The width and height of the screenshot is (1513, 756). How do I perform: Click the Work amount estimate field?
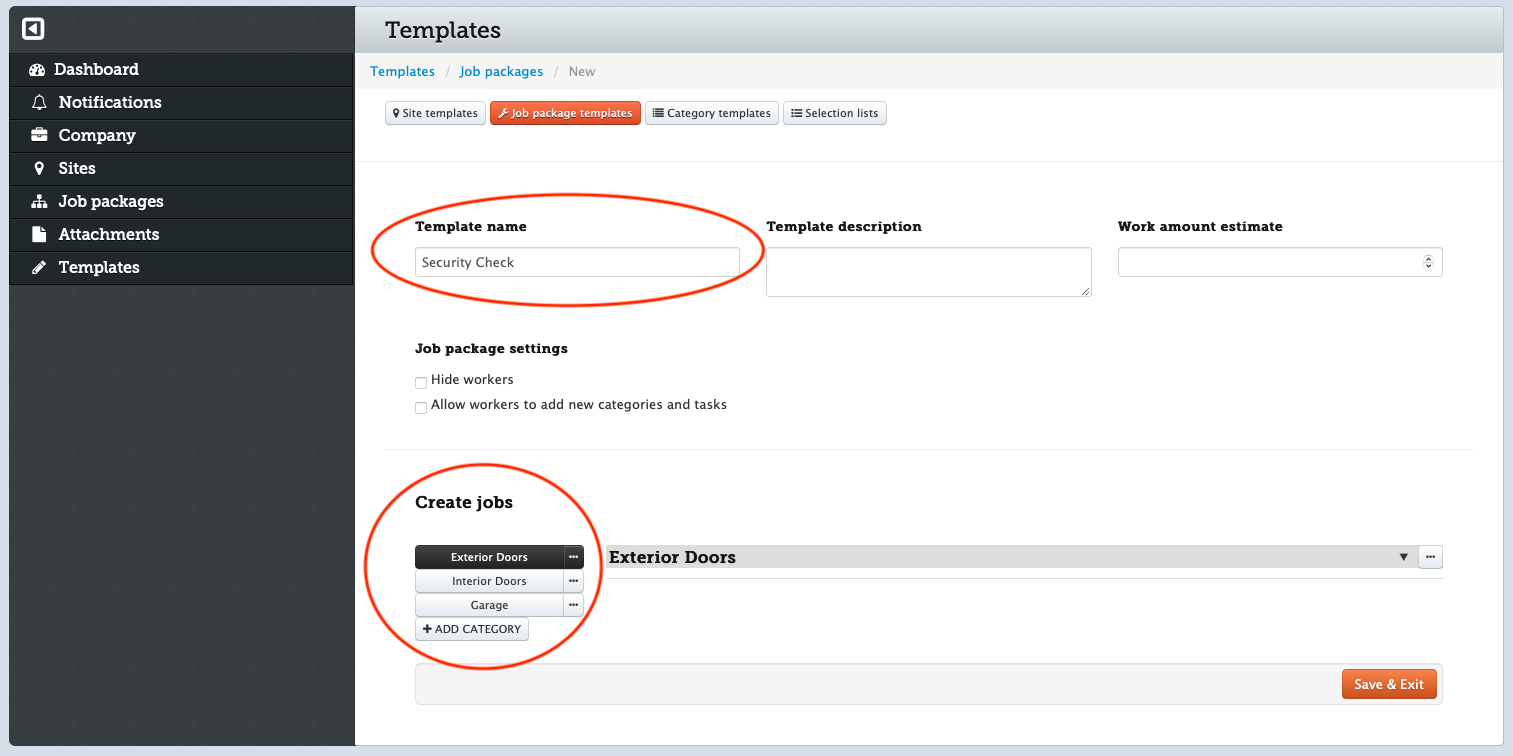pyautogui.click(x=1280, y=262)
